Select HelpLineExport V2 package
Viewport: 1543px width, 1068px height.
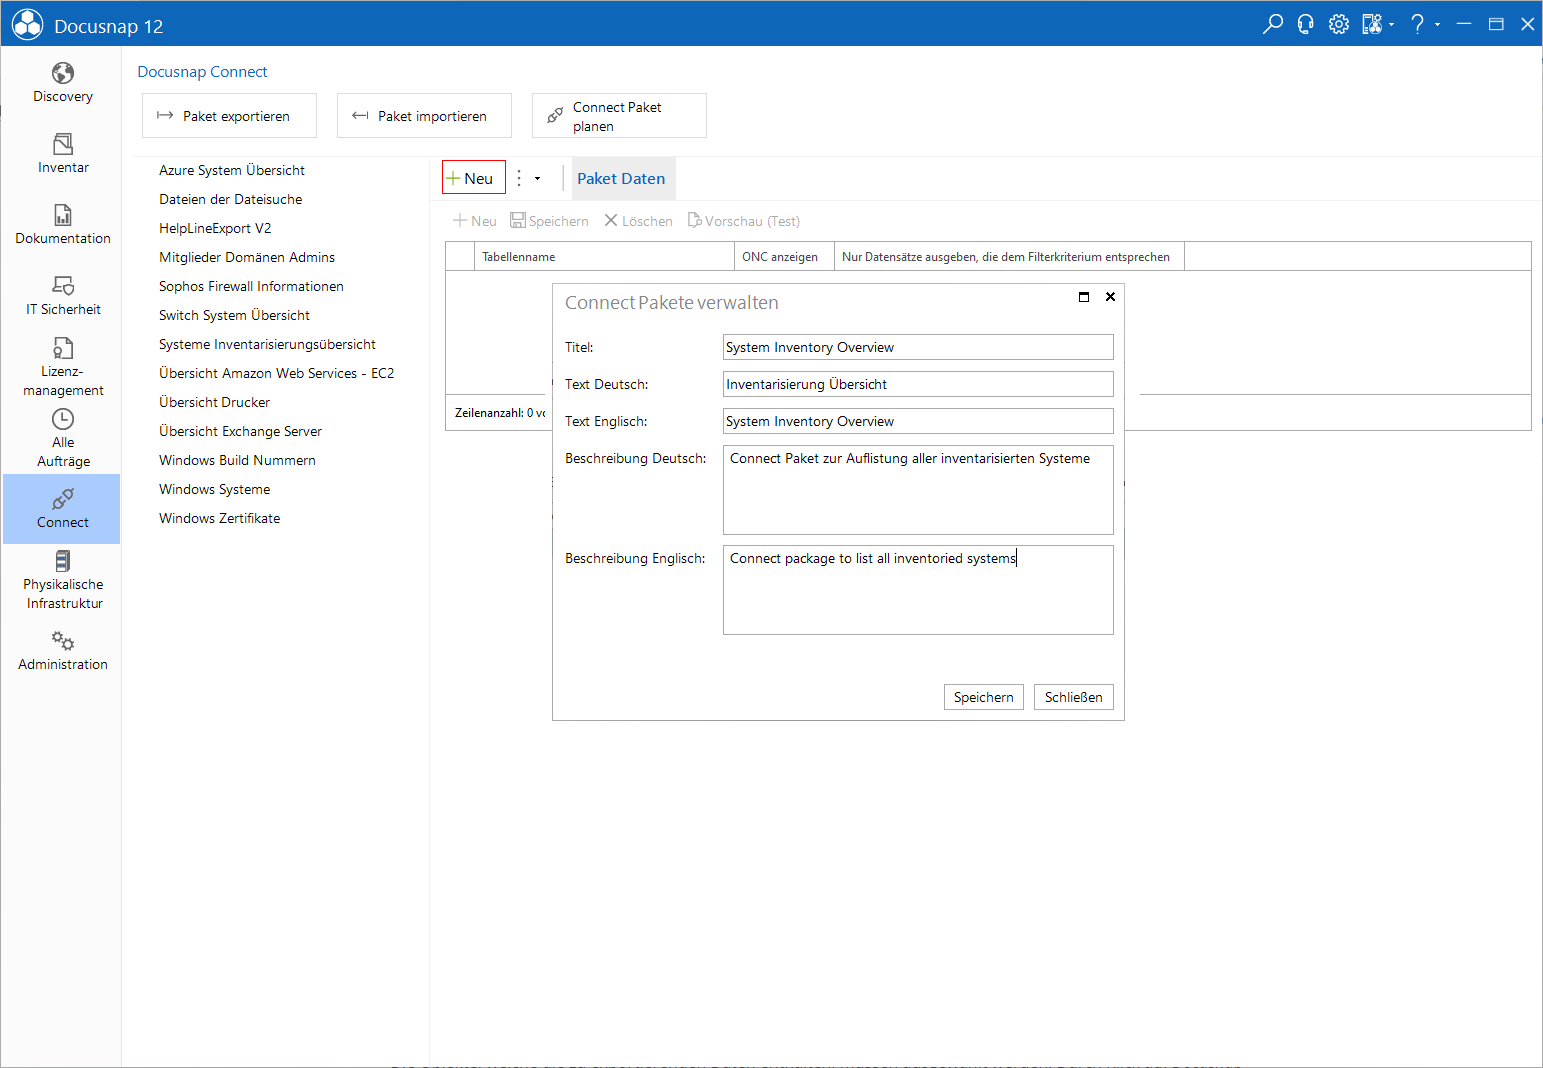click(x=215, y=228)
